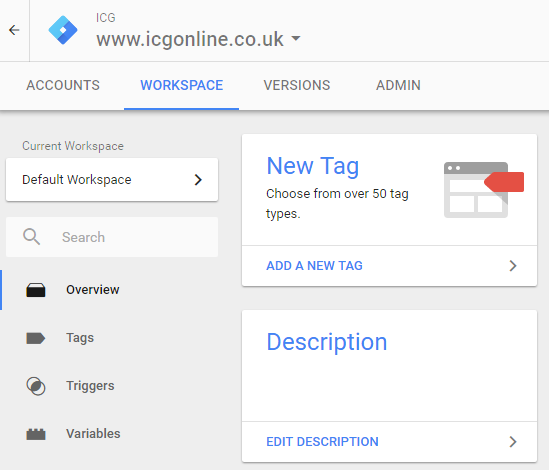
Task: Click the Google Tag Manager logo
Action: pos(63,30)
